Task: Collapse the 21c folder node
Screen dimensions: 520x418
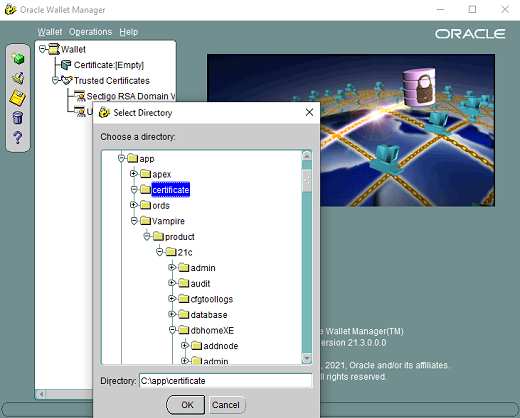Action: 160,252
